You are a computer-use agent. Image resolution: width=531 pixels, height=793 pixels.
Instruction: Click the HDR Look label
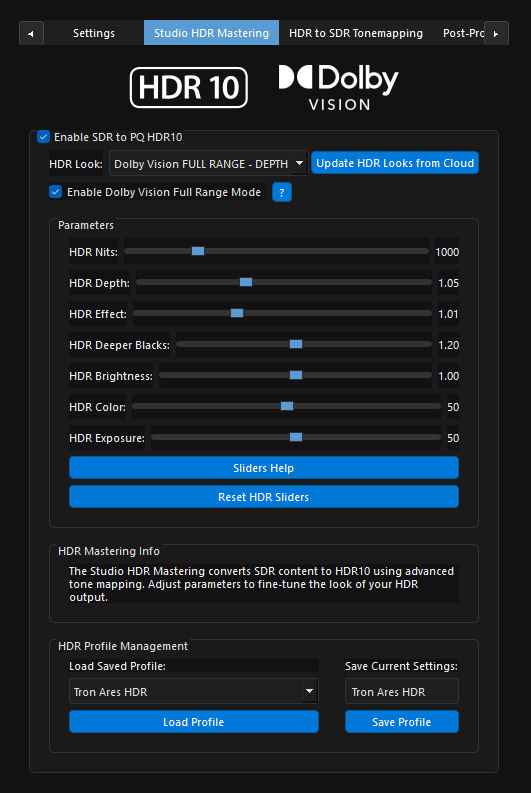76,164
